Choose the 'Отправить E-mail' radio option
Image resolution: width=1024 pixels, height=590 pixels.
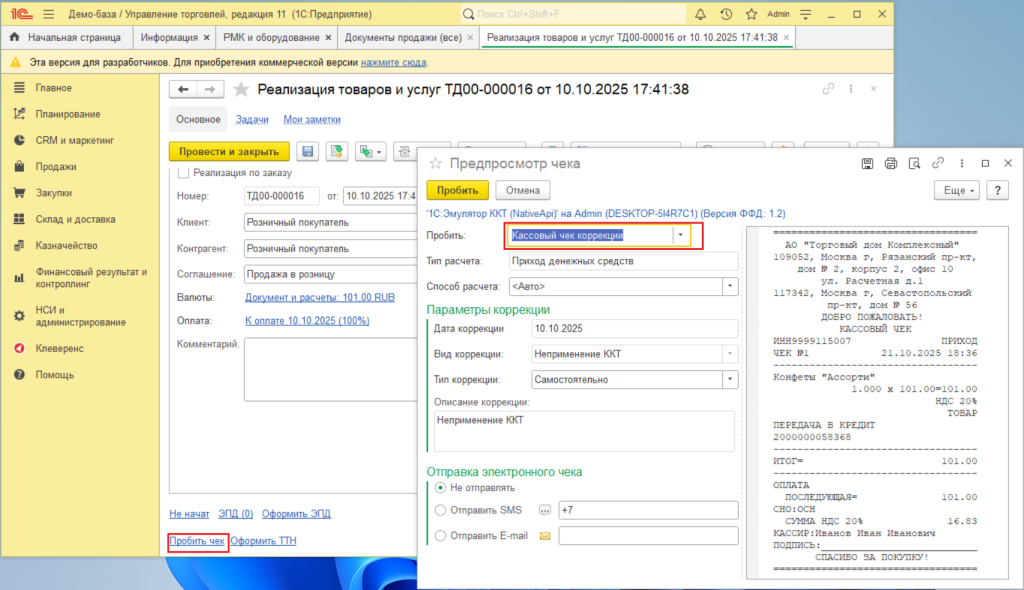(441, 536)
